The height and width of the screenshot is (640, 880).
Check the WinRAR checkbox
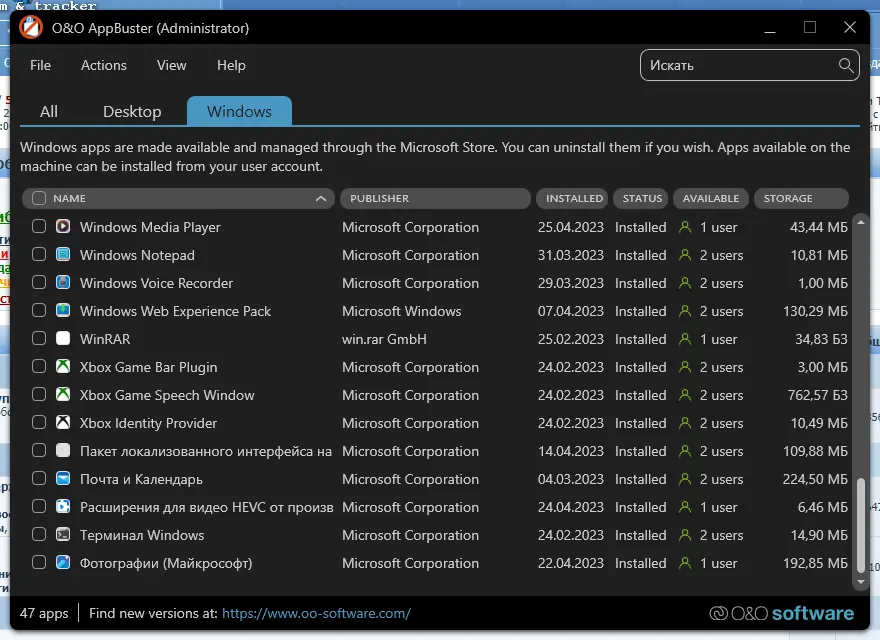(39, 339)
